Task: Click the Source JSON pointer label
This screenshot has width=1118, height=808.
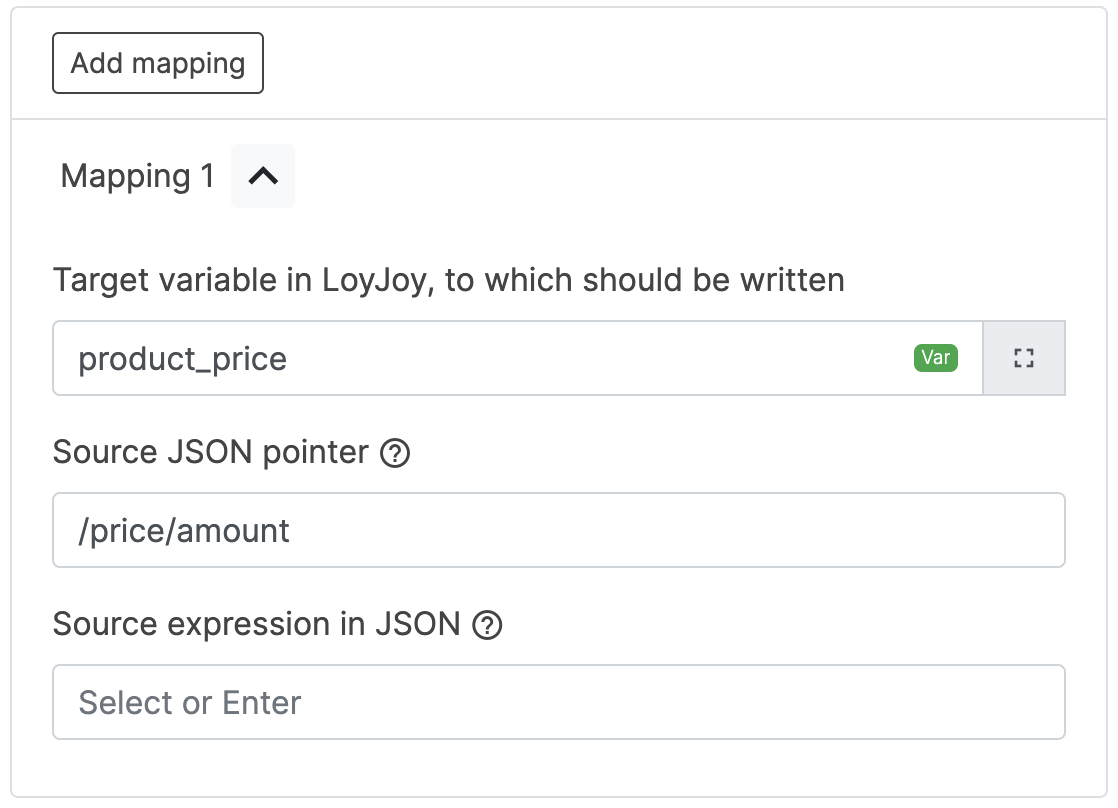Action: [x=210, y=452]
